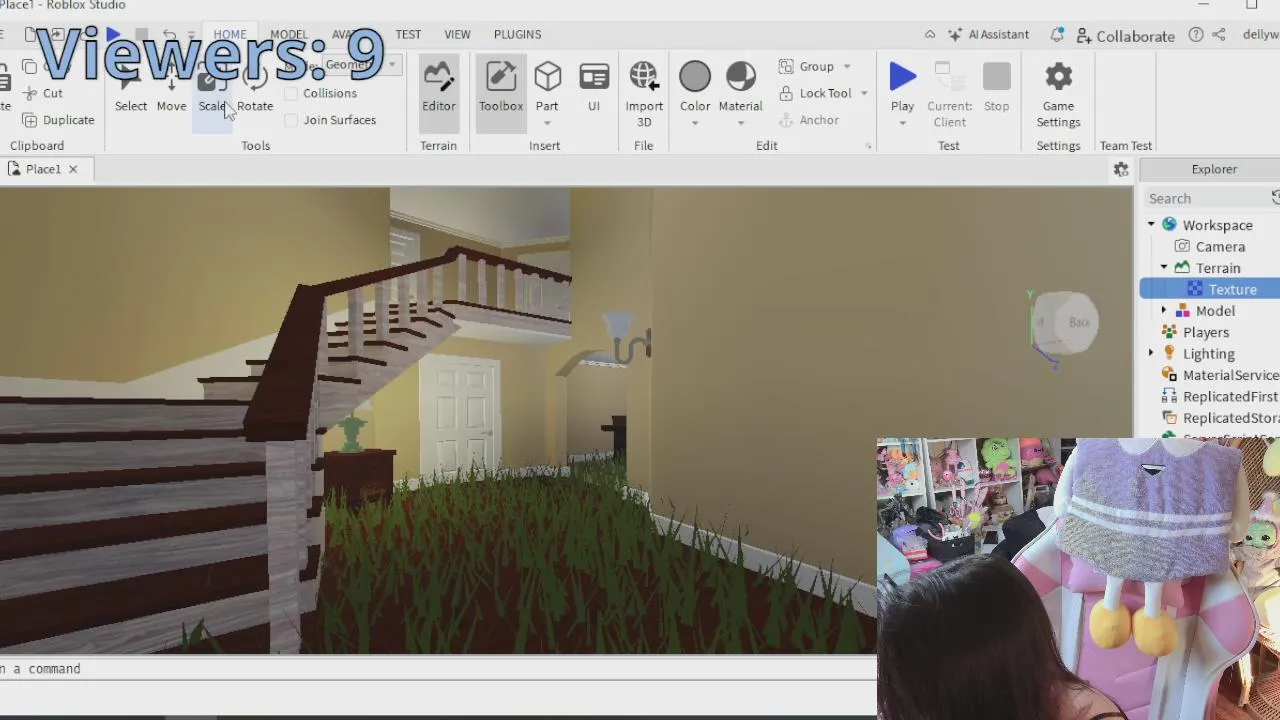Insert a Part via the cube icon
The image size is (1280, 720).
(x=547, y=77)
